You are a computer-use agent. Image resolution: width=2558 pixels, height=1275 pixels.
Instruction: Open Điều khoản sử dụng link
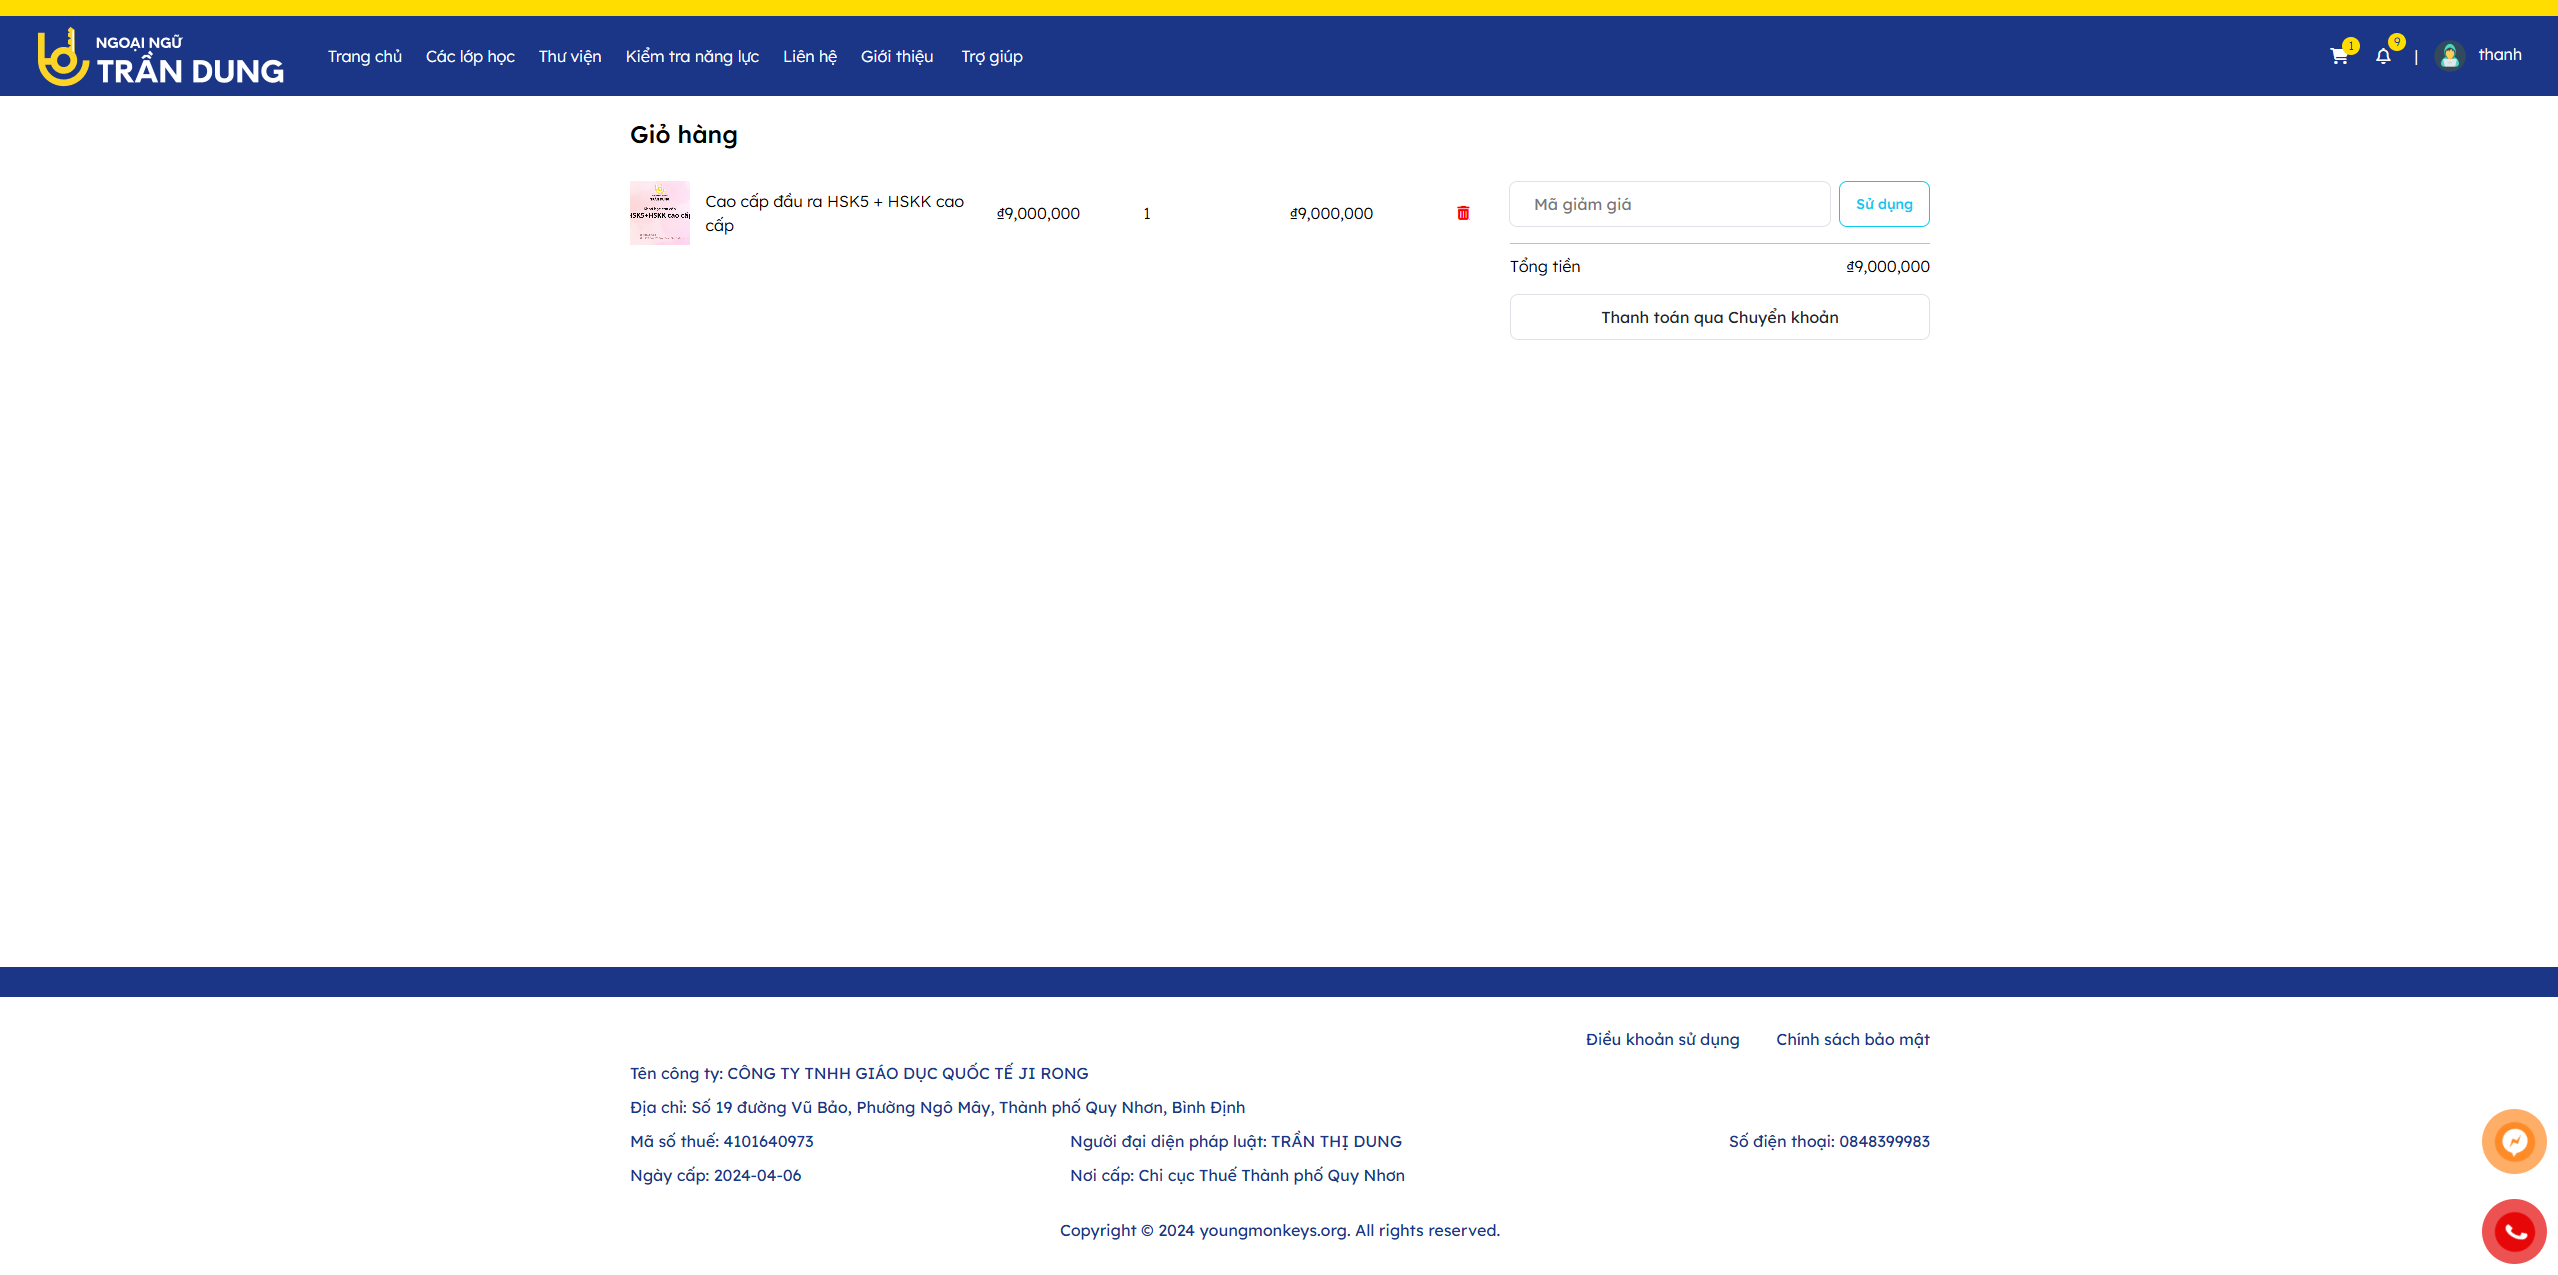[x=1662, y=1039]
